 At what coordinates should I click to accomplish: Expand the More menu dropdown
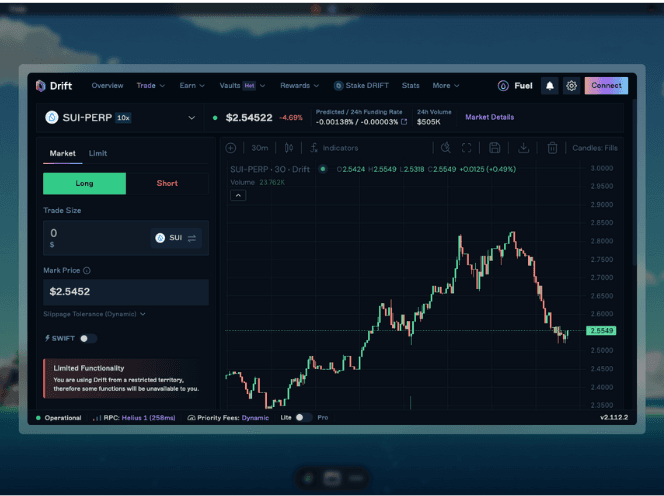(445, 86)
